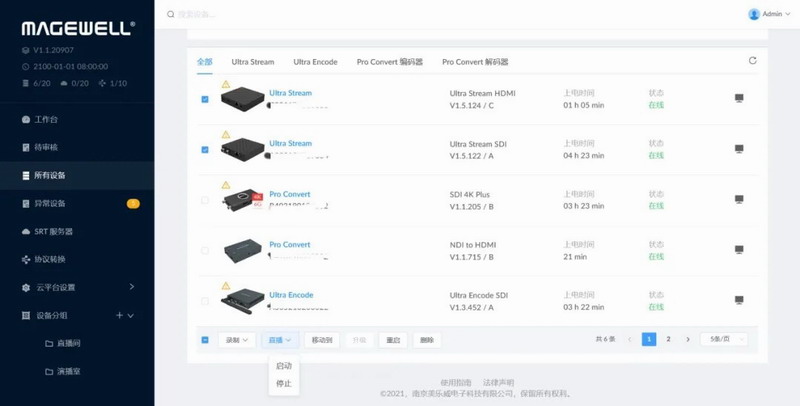This screenshot has width=800, height=406.
Task: Click the 重启 button
Action: click(393, 340)
